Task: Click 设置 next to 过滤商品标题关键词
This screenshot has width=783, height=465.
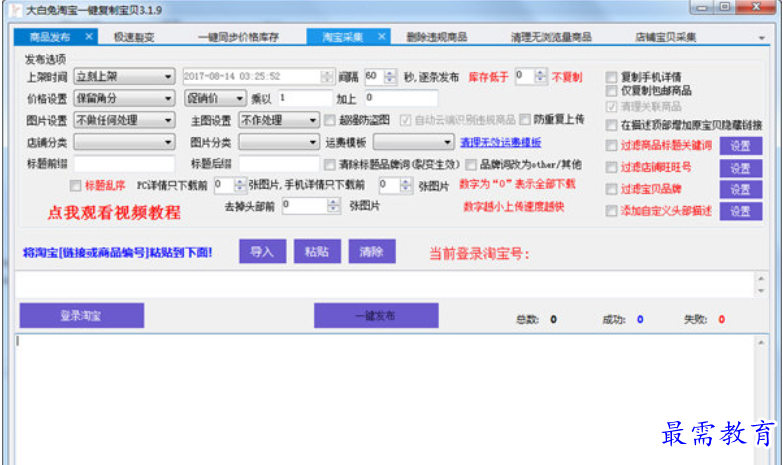Action: [x=741, y=146]
